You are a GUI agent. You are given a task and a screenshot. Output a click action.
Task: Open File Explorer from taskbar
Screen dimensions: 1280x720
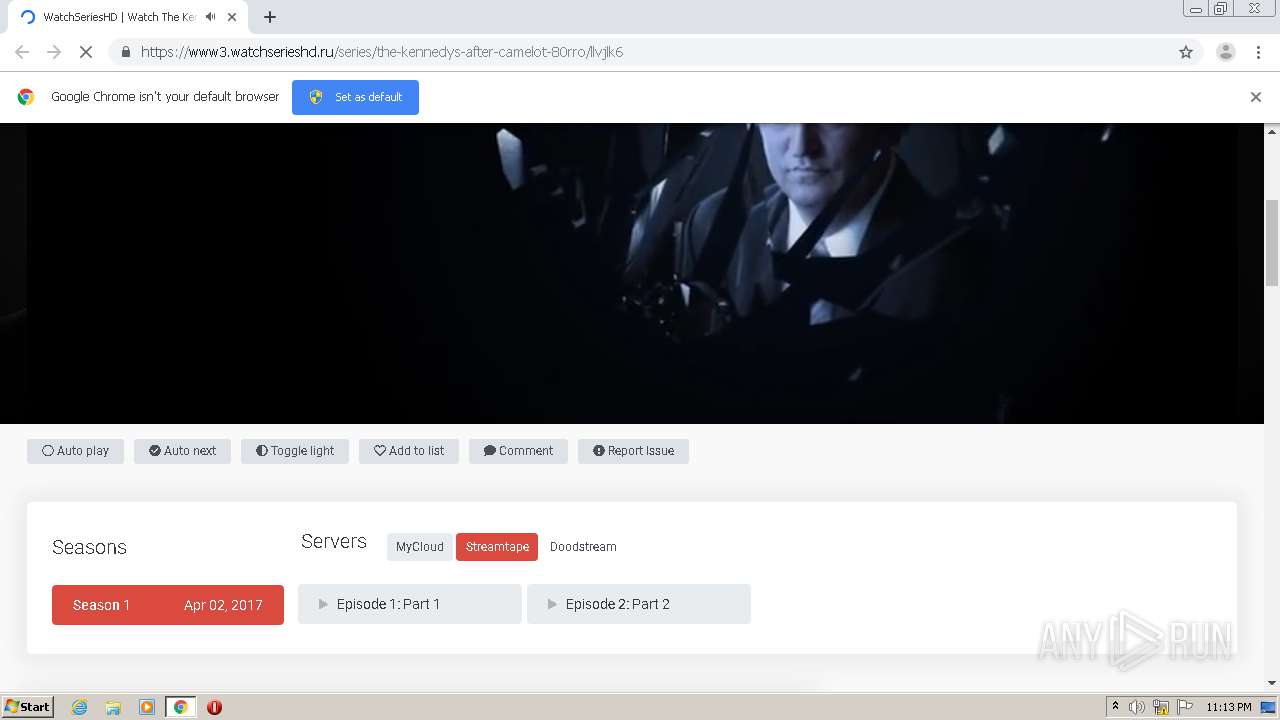pyautogui.click(x=113, y=707)
